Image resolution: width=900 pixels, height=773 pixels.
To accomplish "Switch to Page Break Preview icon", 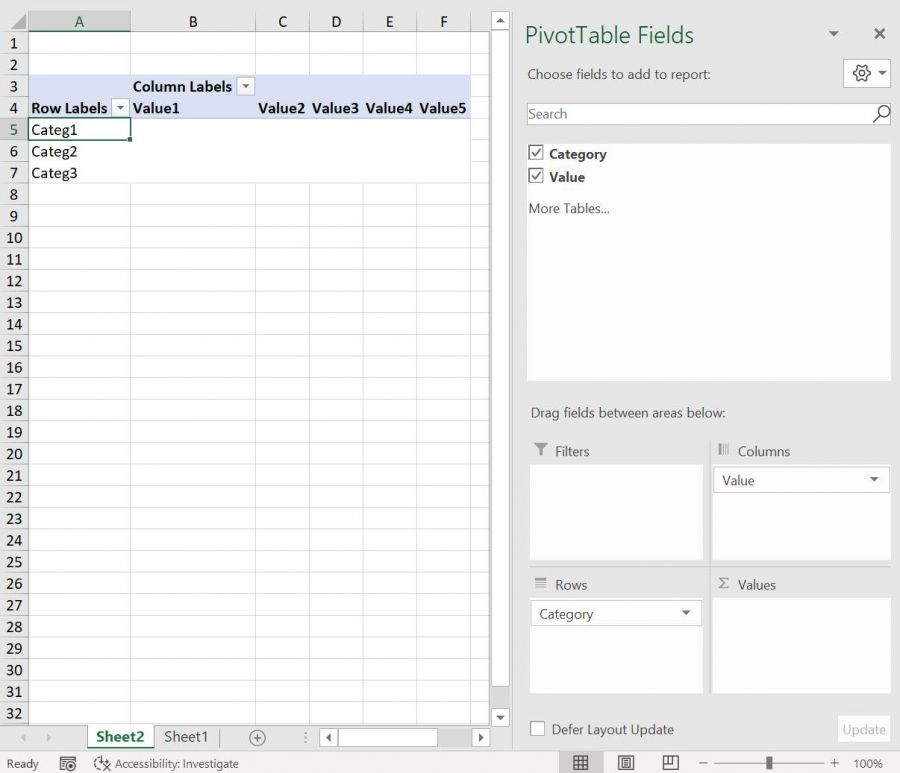I will pos(670,763).
